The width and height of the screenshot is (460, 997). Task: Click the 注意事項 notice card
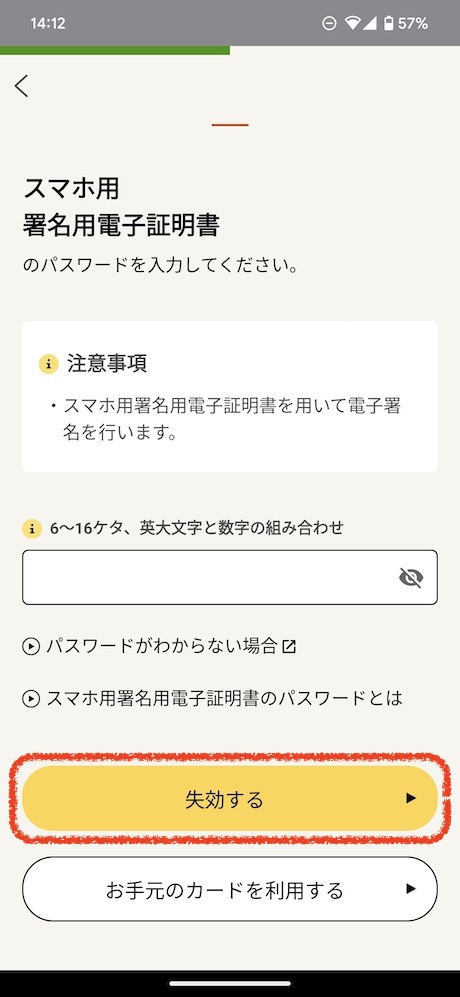(230, 397)
